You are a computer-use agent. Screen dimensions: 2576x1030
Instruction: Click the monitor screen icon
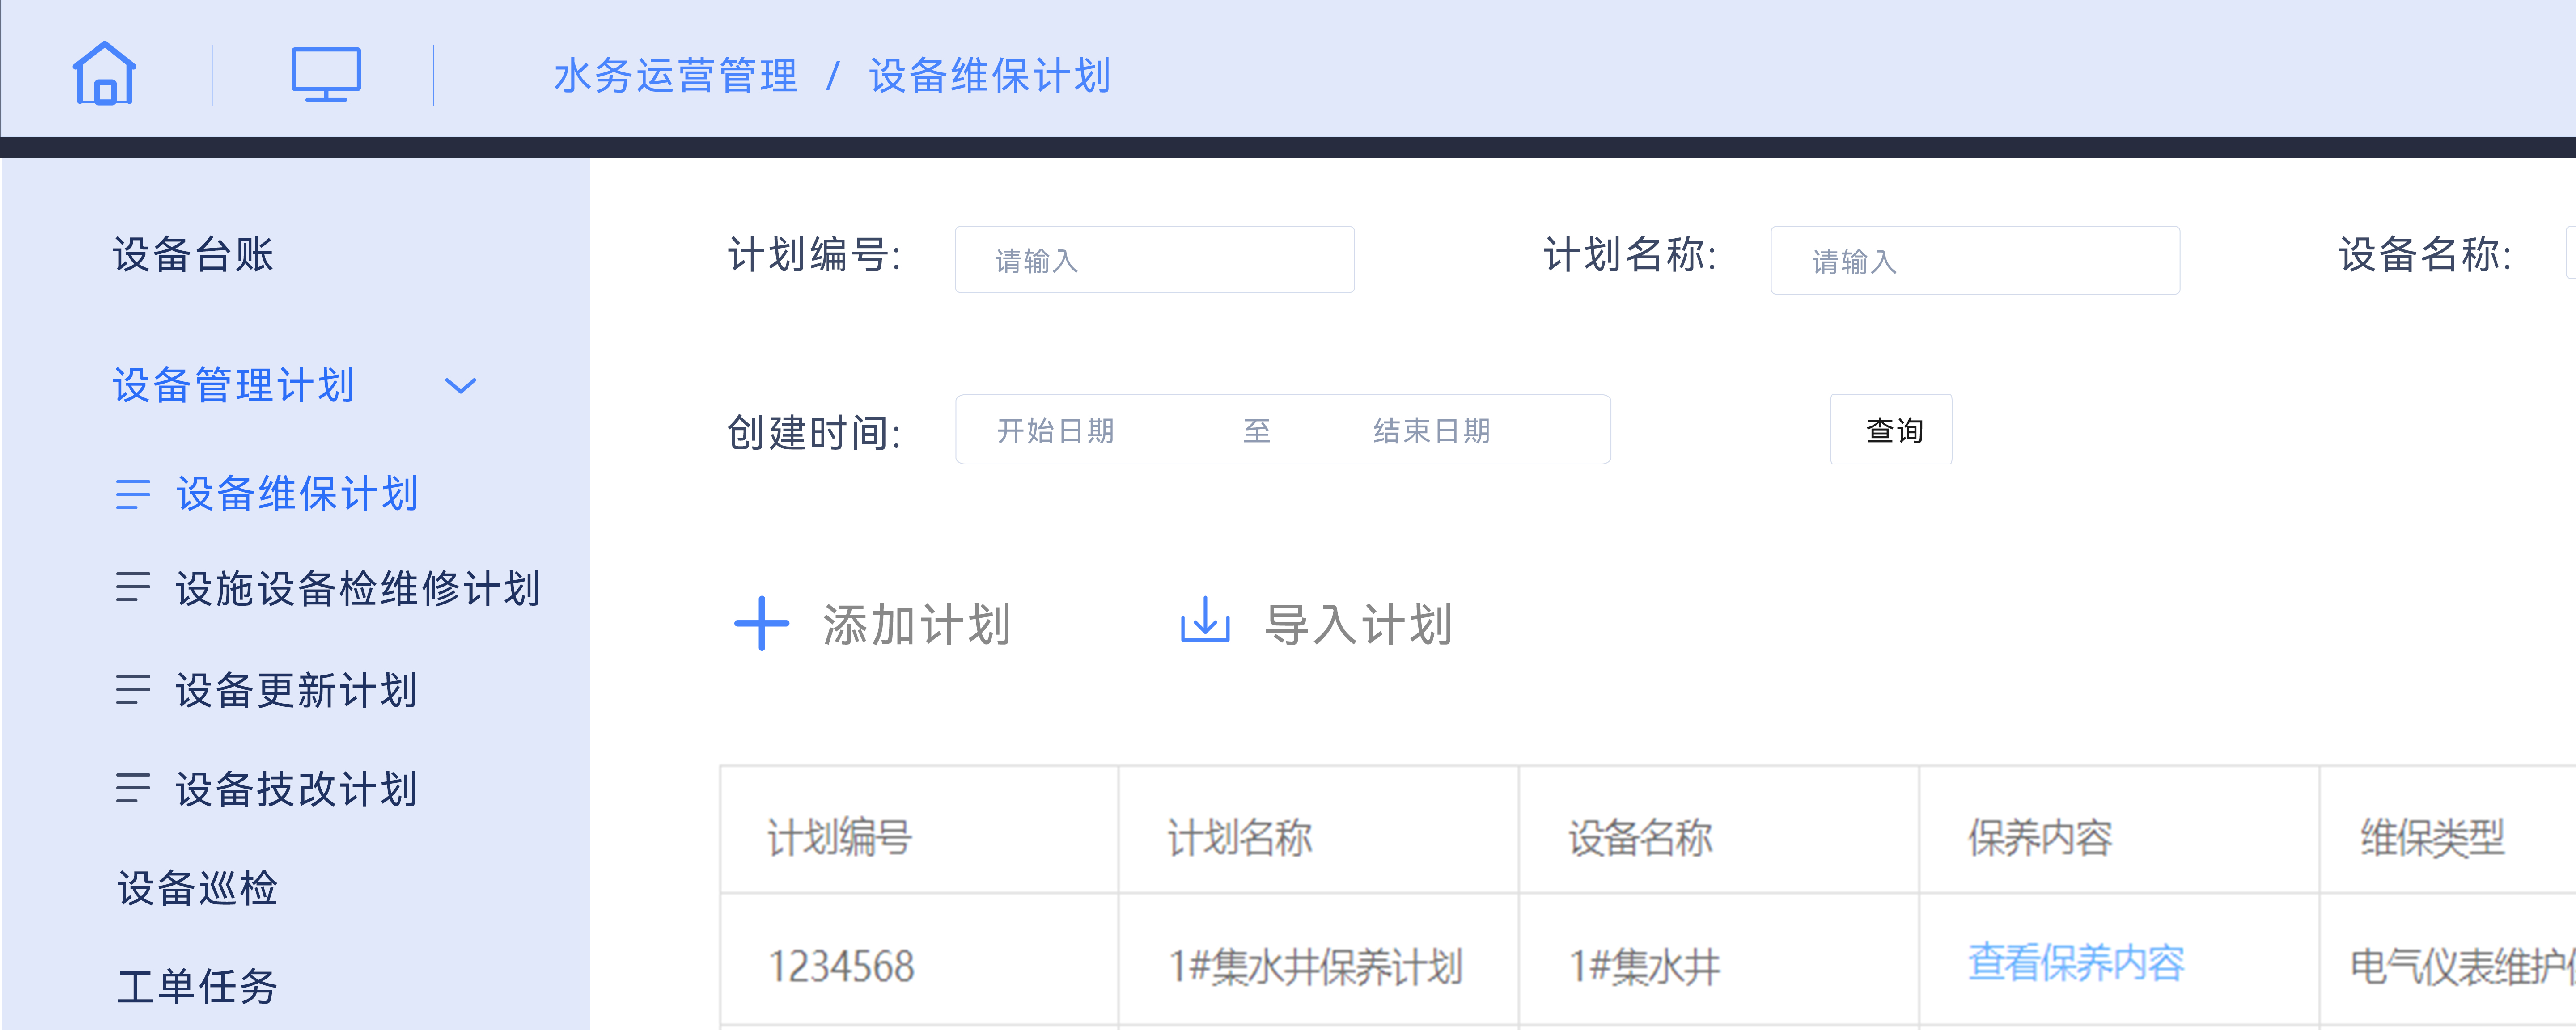pyautogui.click(x=326, y=74)
